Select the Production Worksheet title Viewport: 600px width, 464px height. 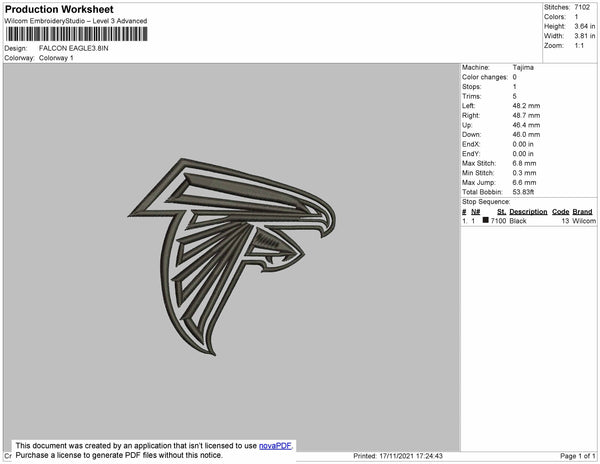point(59,10)
